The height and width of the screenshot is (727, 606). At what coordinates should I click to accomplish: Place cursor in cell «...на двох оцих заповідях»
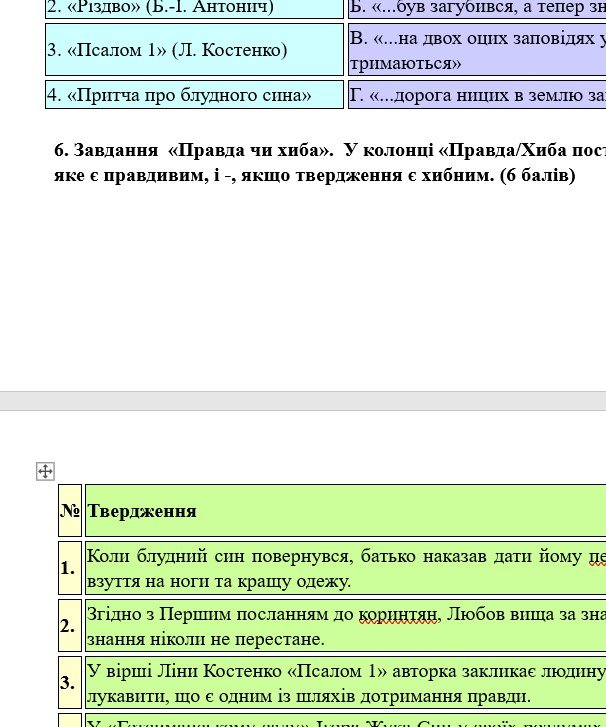[x=477, y=50]
